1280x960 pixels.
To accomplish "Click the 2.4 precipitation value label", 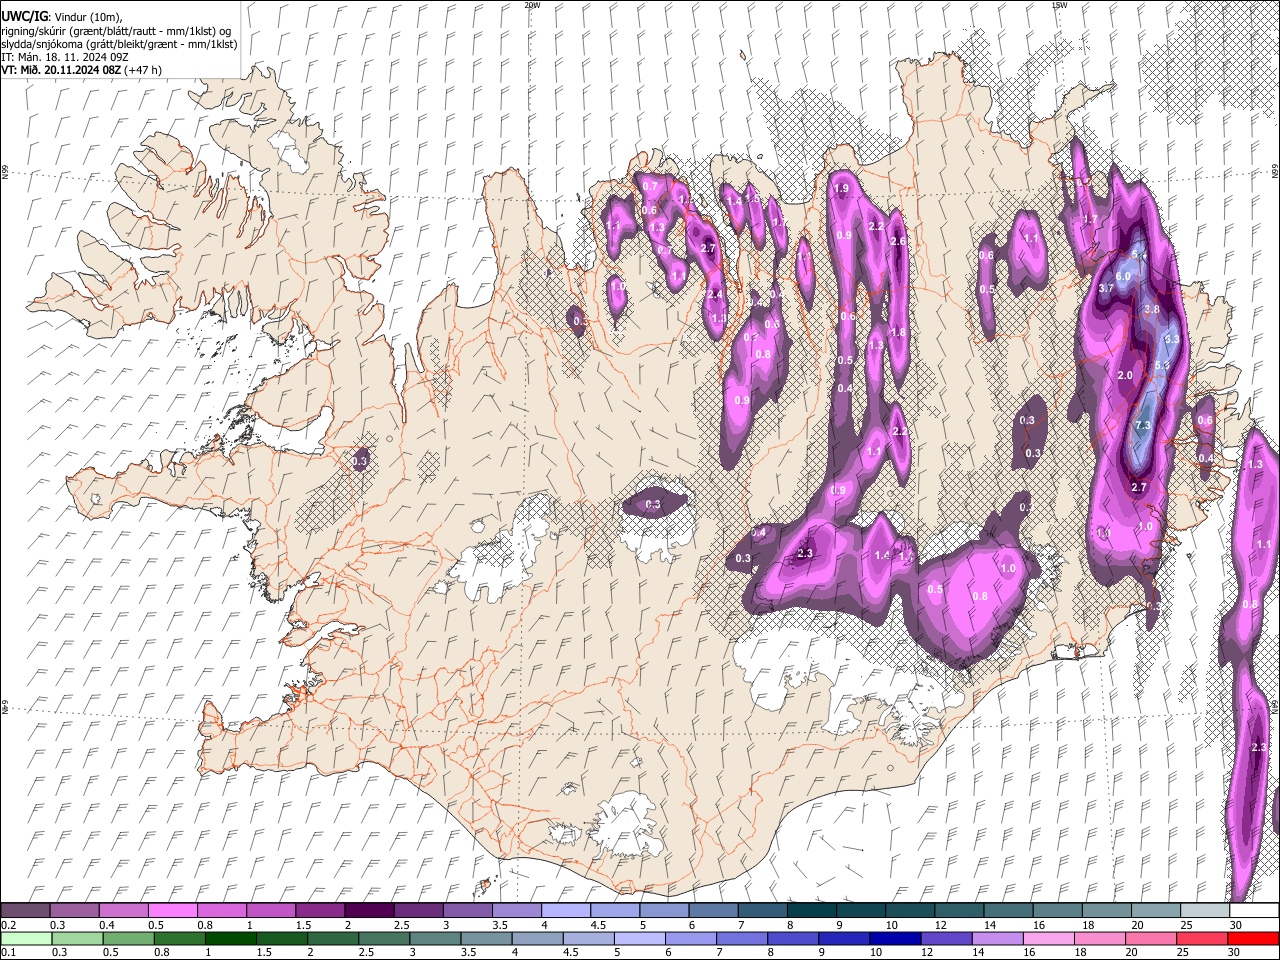I will click(x=715, y=295).
